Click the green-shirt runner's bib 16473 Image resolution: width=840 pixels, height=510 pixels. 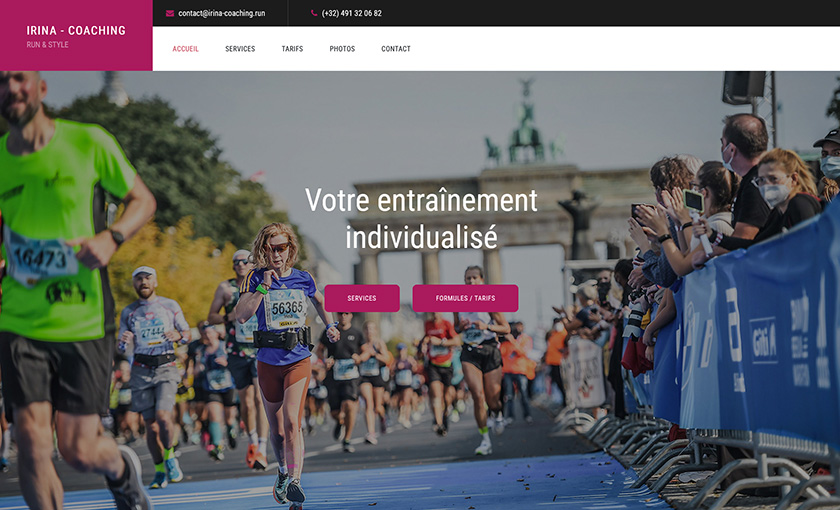coord(39,258)
